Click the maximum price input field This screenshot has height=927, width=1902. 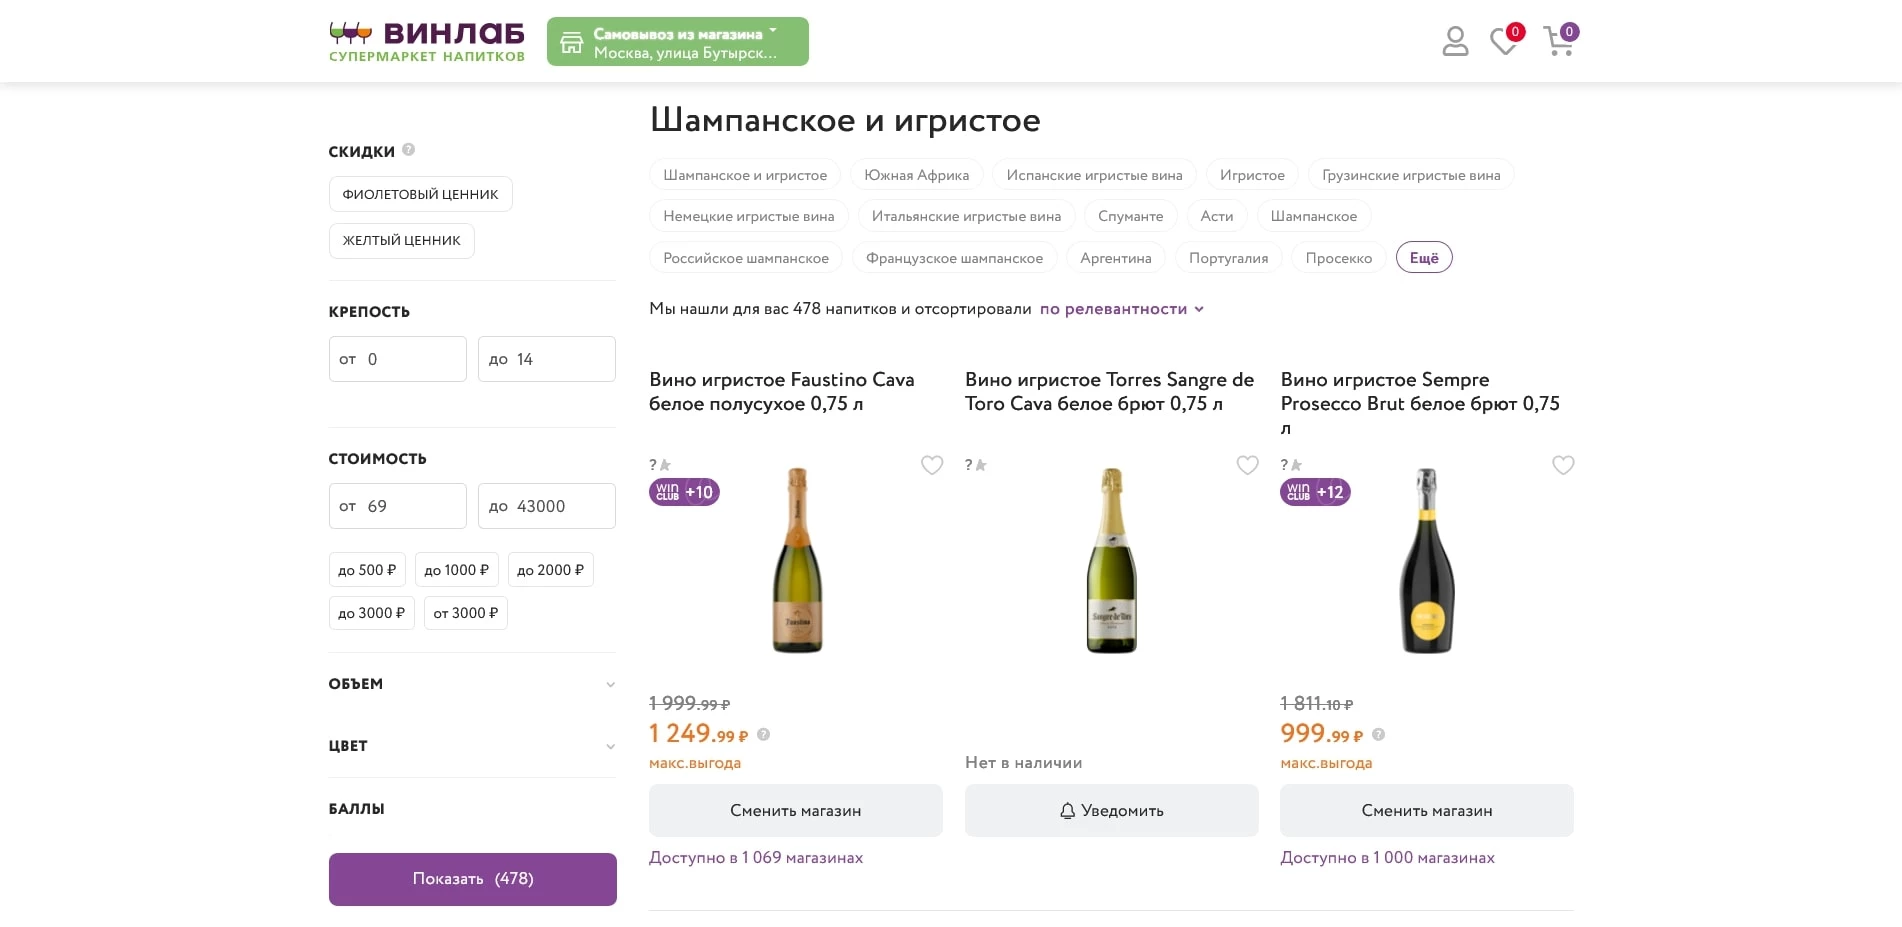point(546,506)
